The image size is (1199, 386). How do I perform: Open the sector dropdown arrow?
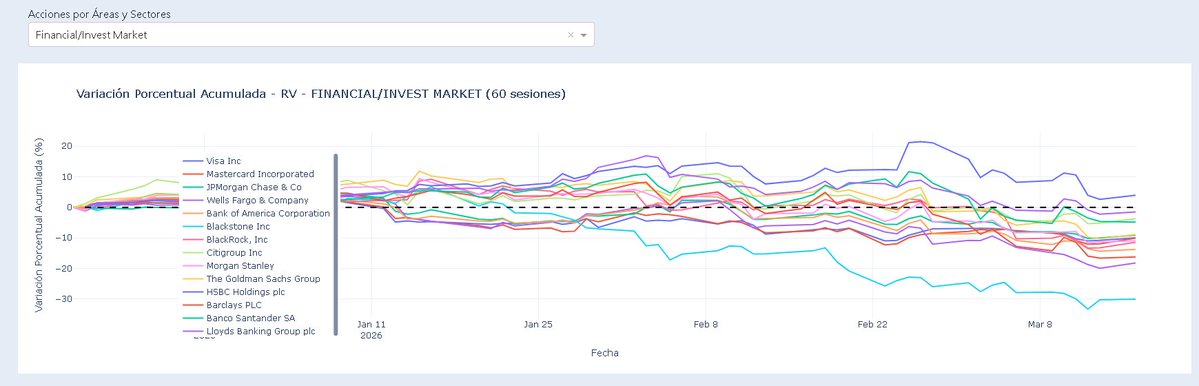[583, 35]
